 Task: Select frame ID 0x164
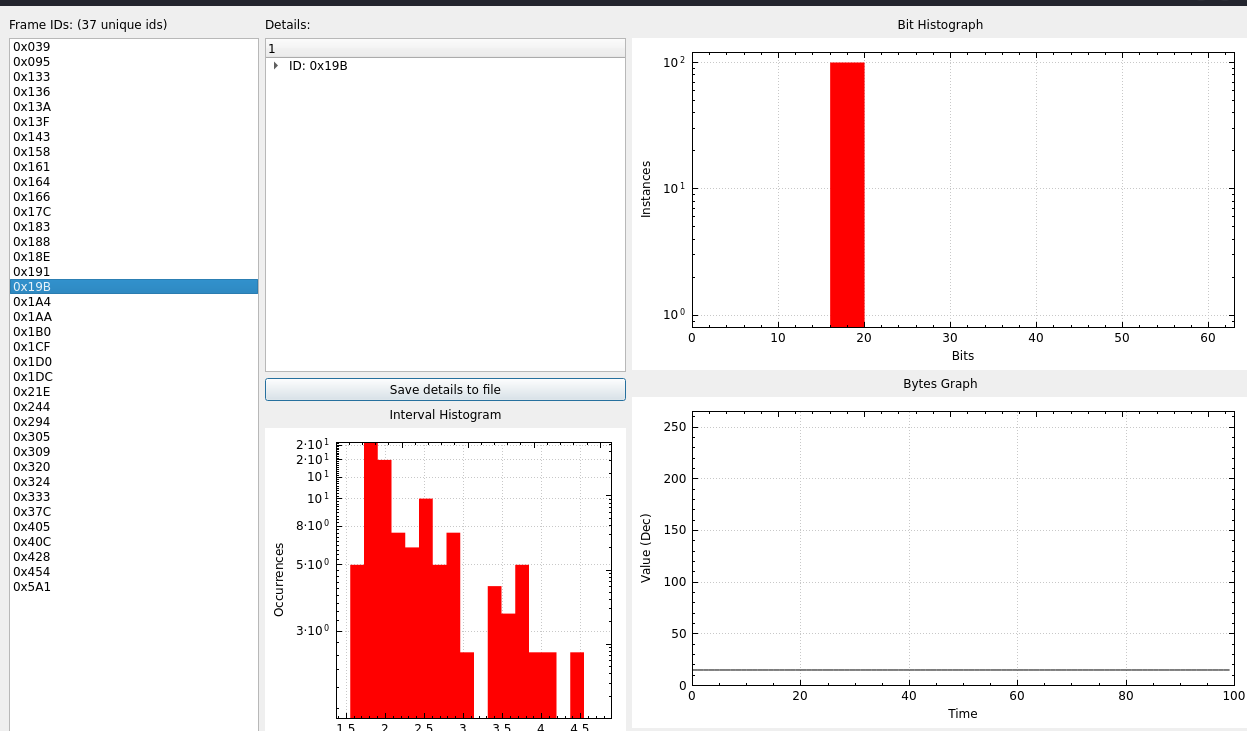pyautogui.click(x=32, y=182)
